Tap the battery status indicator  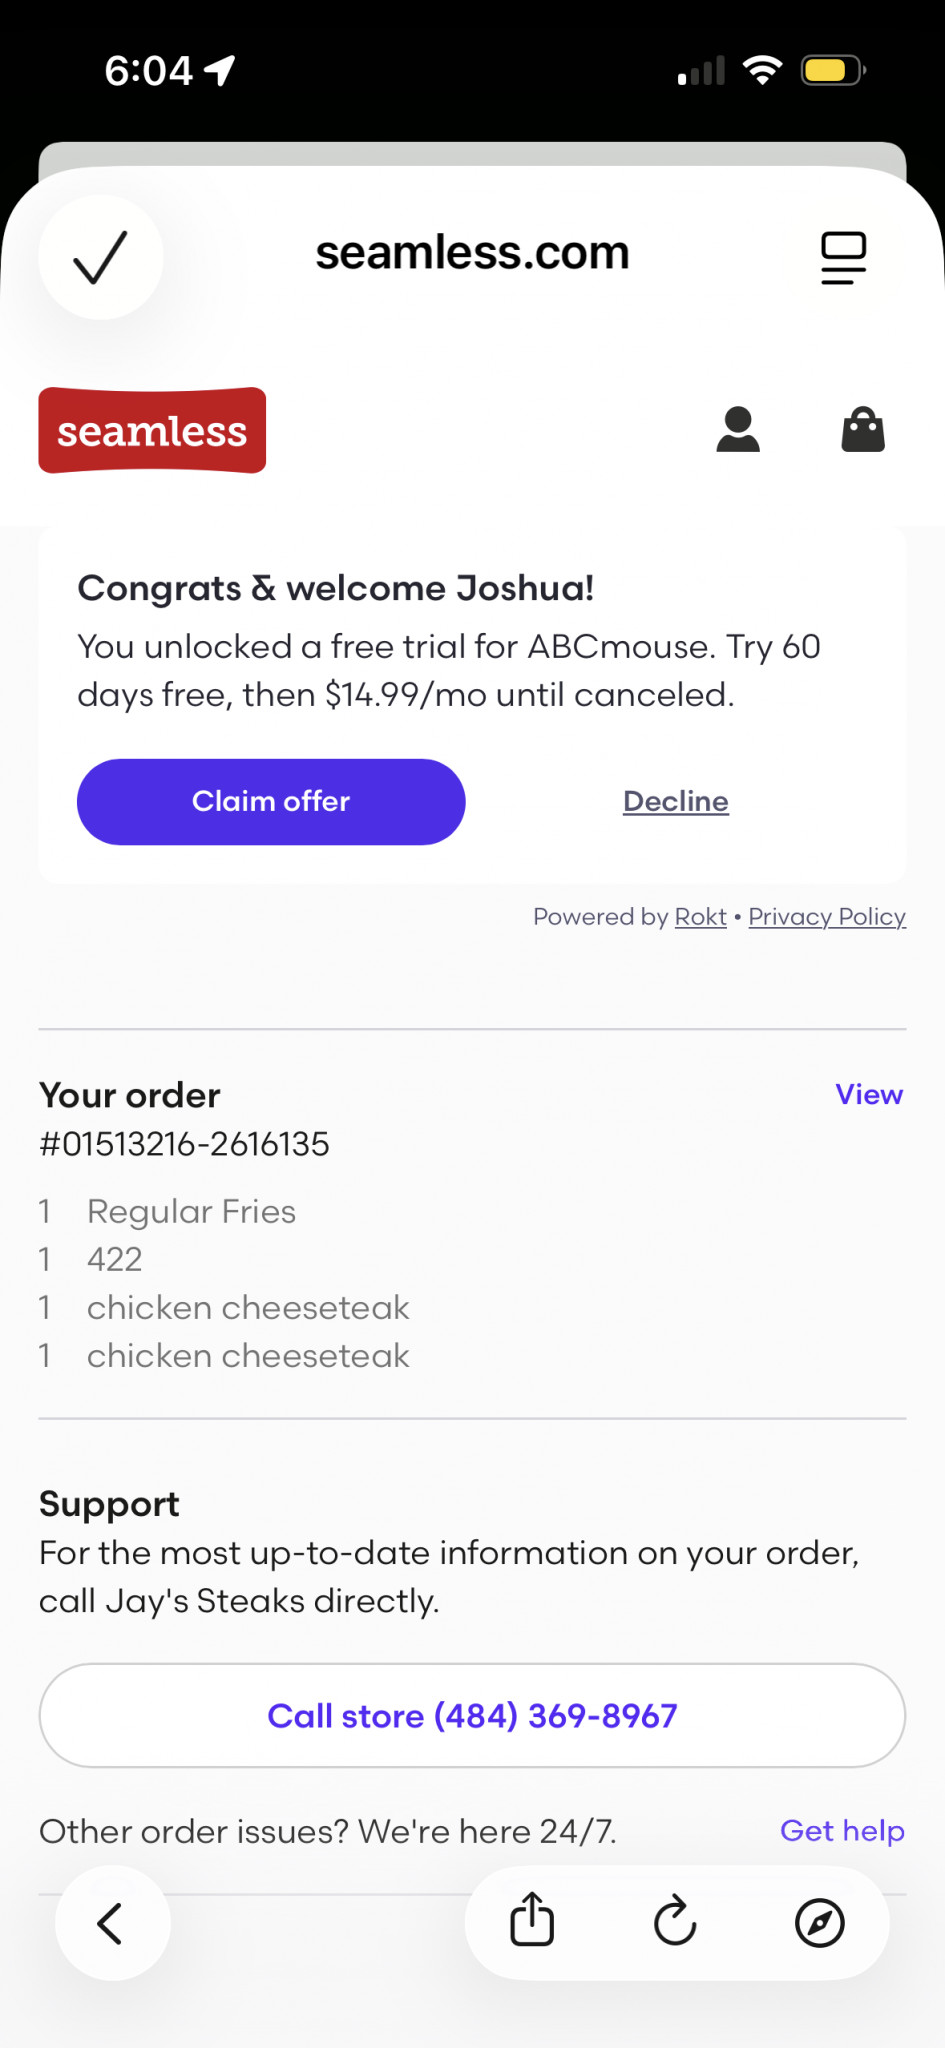point(832,71)
